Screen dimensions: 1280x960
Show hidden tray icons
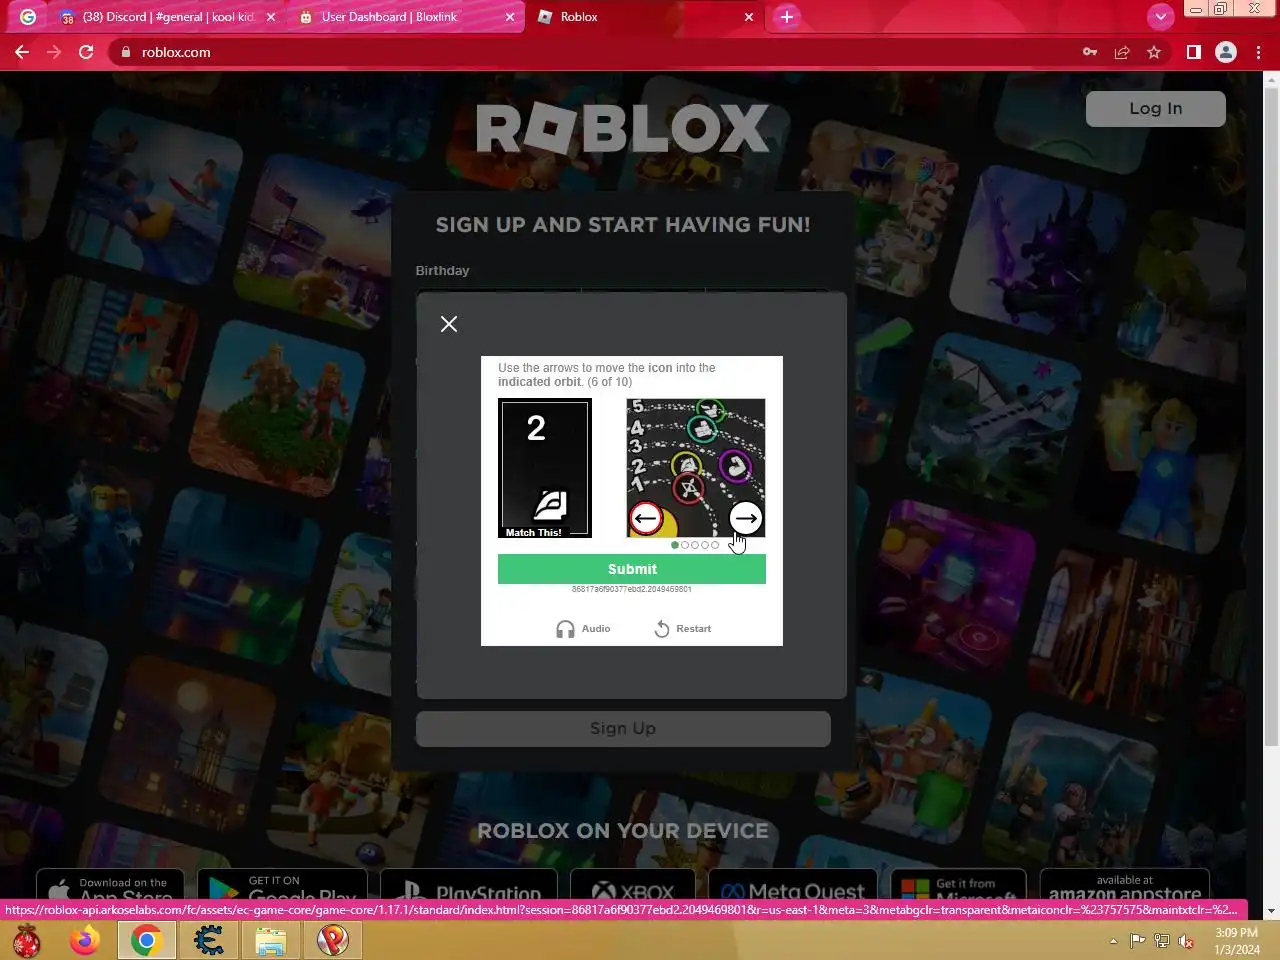click(x=1113, y=941)
